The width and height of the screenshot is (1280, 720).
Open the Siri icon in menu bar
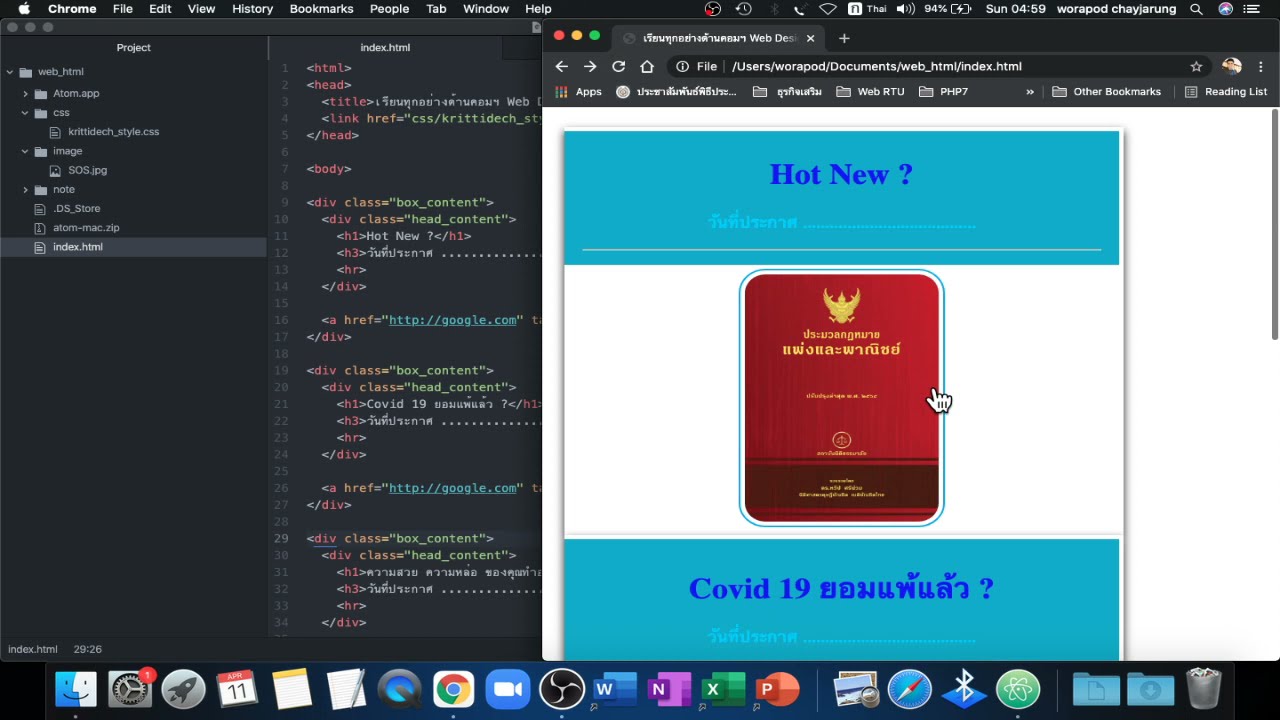coord(1226,9)
